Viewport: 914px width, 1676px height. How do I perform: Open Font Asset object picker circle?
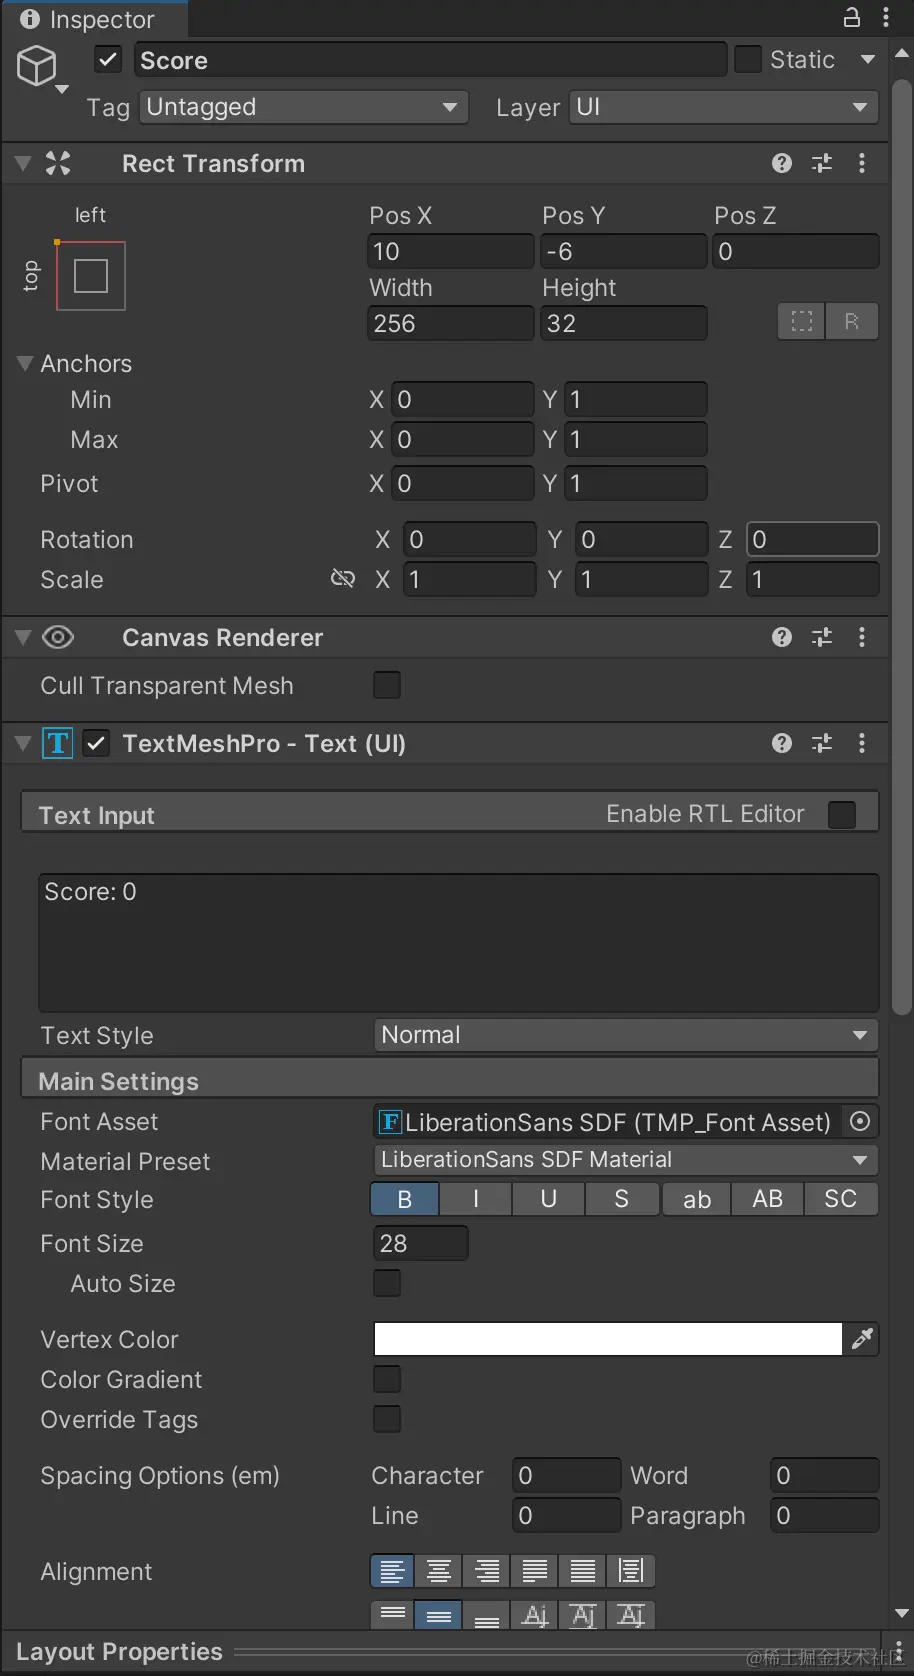[x=859, y=1122]
